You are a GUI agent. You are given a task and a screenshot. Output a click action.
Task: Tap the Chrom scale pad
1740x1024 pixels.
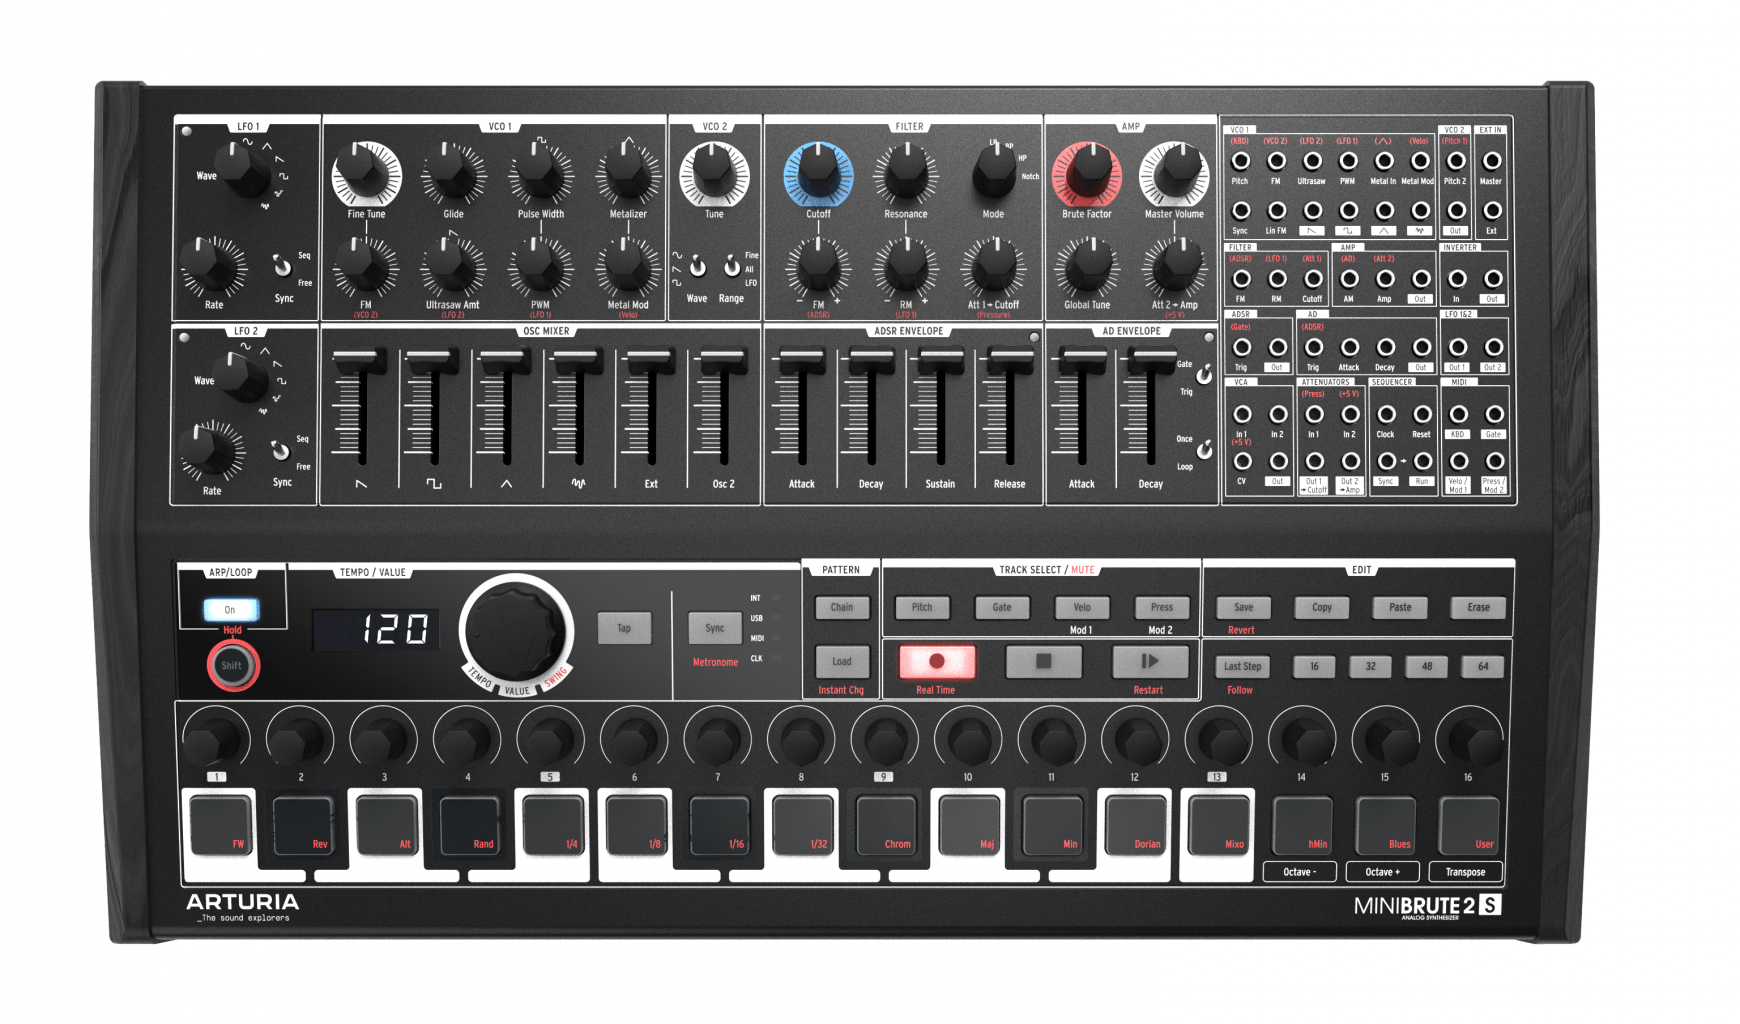885,825
